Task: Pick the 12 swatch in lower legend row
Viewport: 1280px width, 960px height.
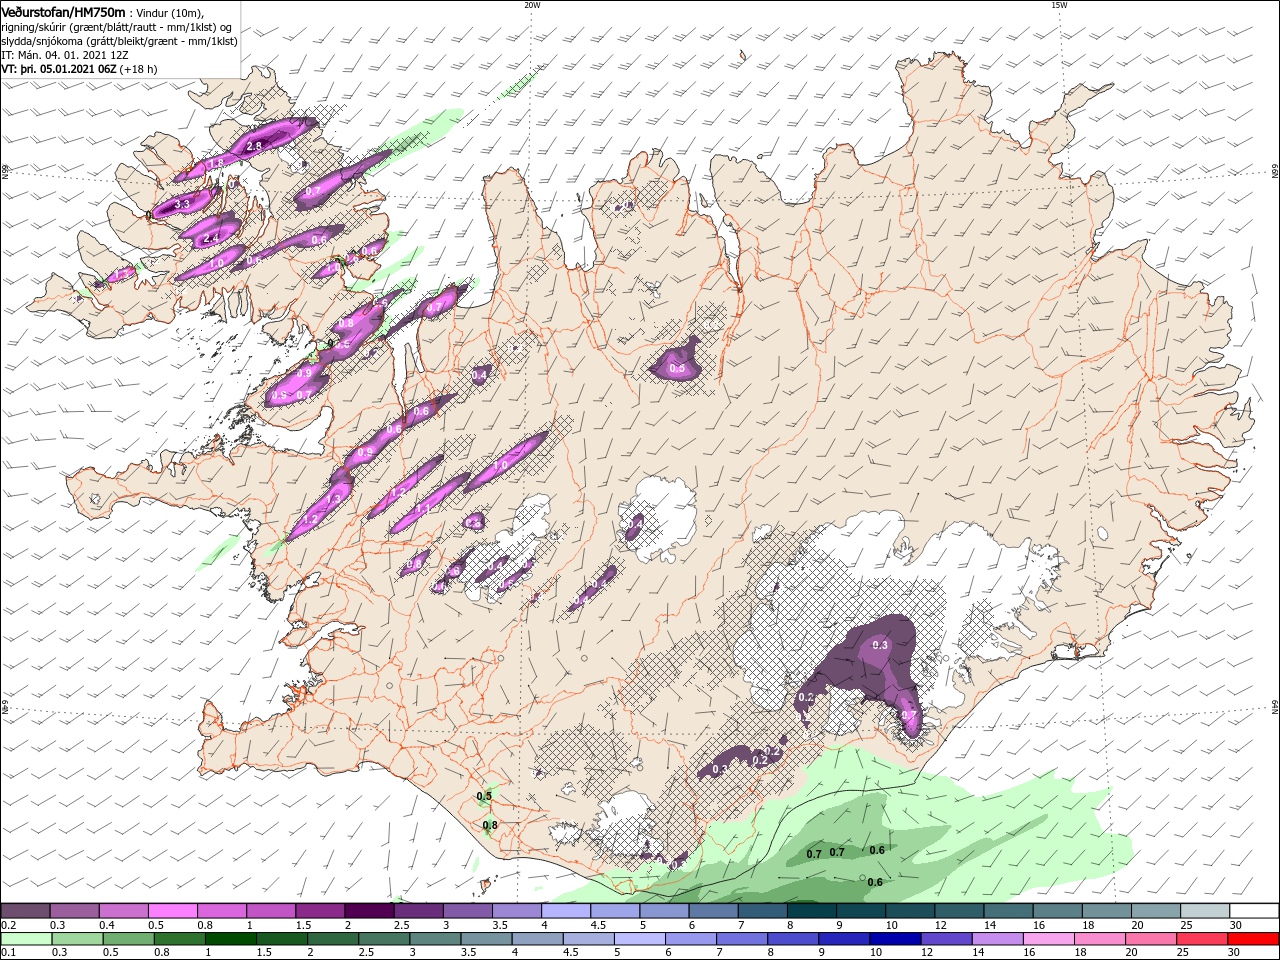Action: 947,939
